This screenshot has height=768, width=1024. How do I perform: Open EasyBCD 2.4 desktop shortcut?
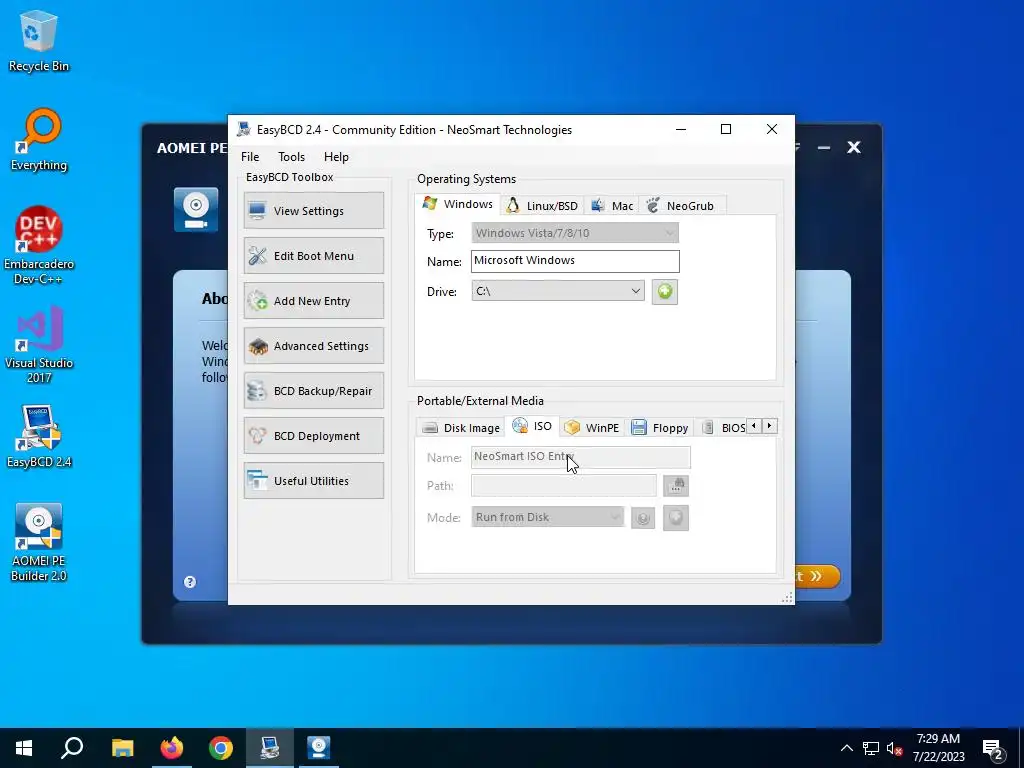click(39, 436)
